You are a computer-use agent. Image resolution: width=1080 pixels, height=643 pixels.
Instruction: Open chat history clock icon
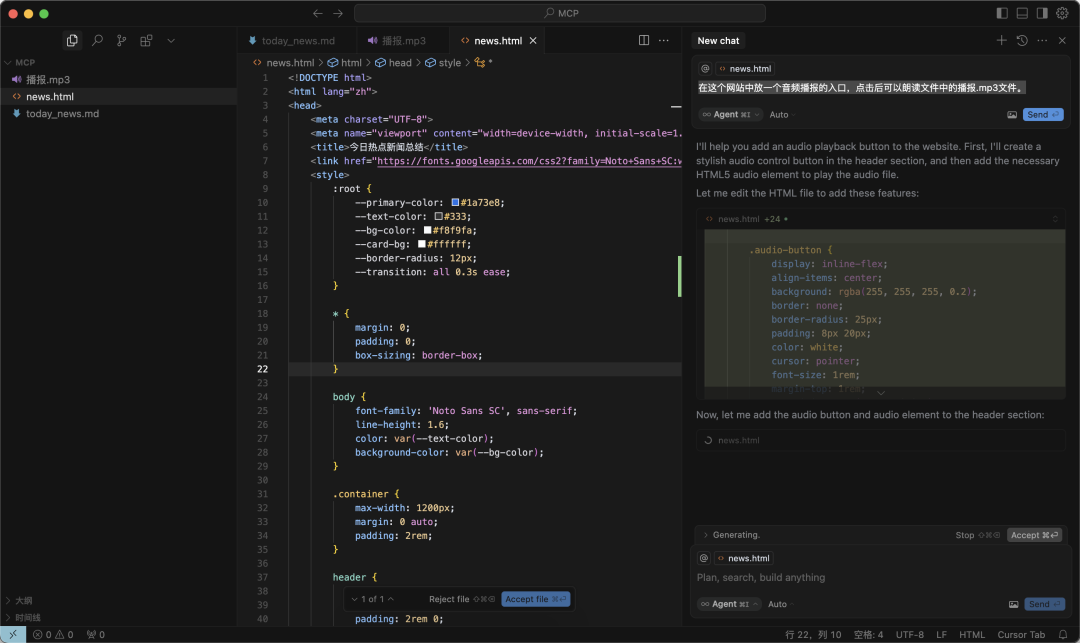coord(1022,41)
